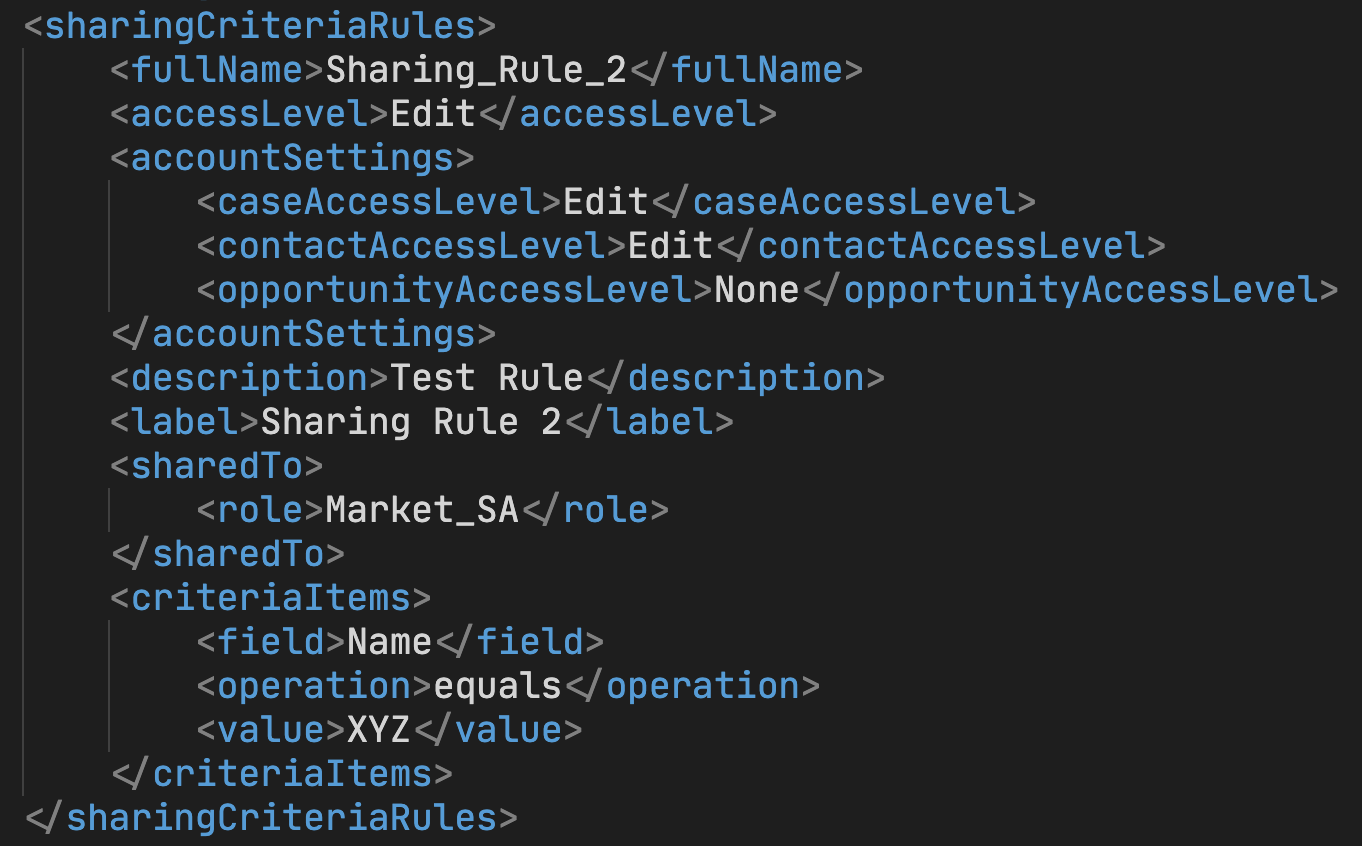
Task: Click the opening sharingCriteriaRules tag
Action: tap(259, 26)
